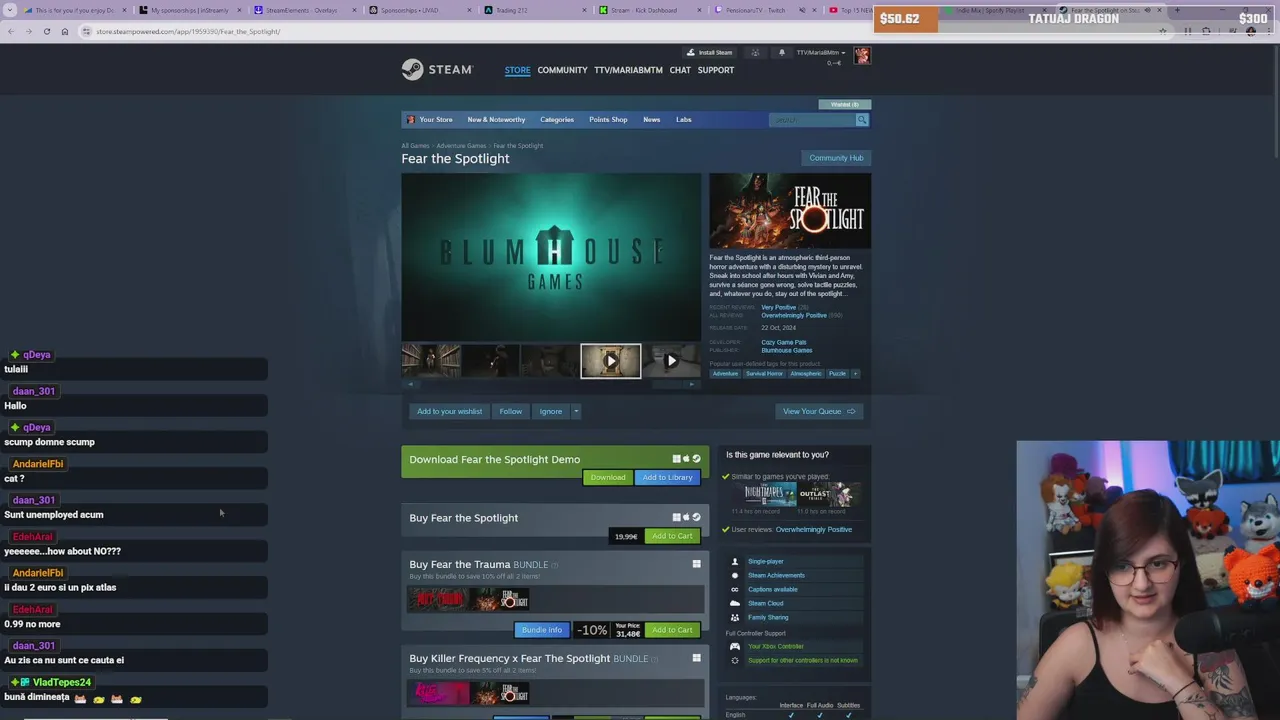This screenshot has width=1280, height=720.
Task: Click the question mark beside Killer Frequency BUNDLE
Action: tap(655, 659)
